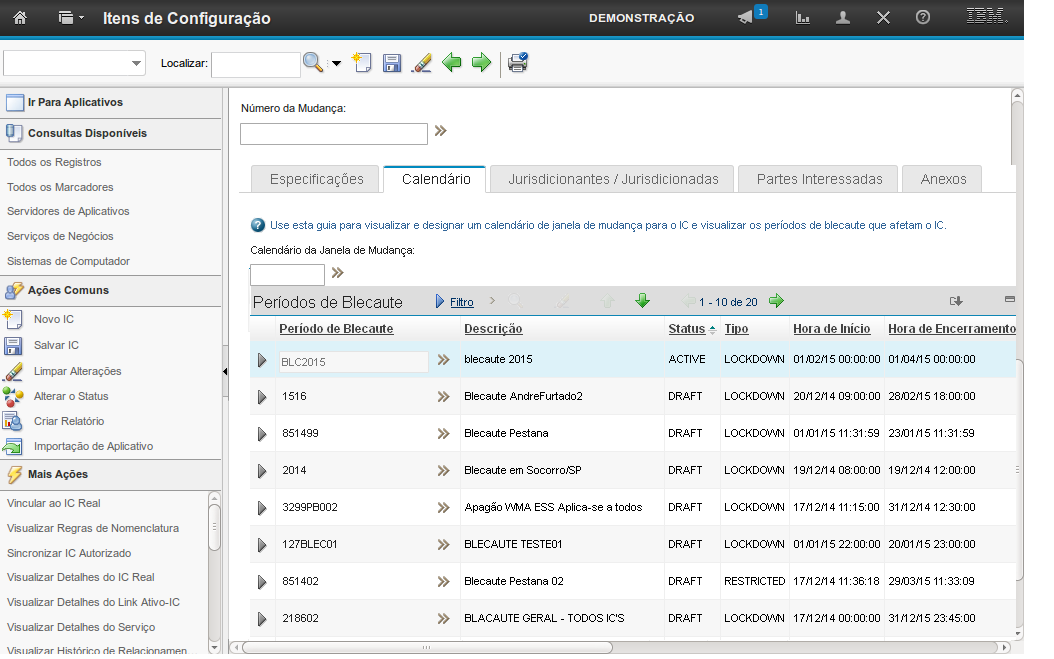Click the New IC toolbar icon
Screen dimensions: 1054x659
362,64
